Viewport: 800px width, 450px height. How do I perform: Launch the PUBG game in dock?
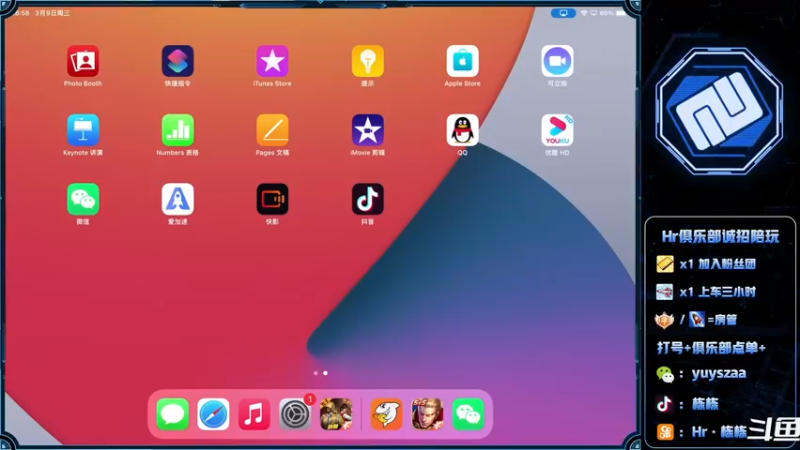336,414
